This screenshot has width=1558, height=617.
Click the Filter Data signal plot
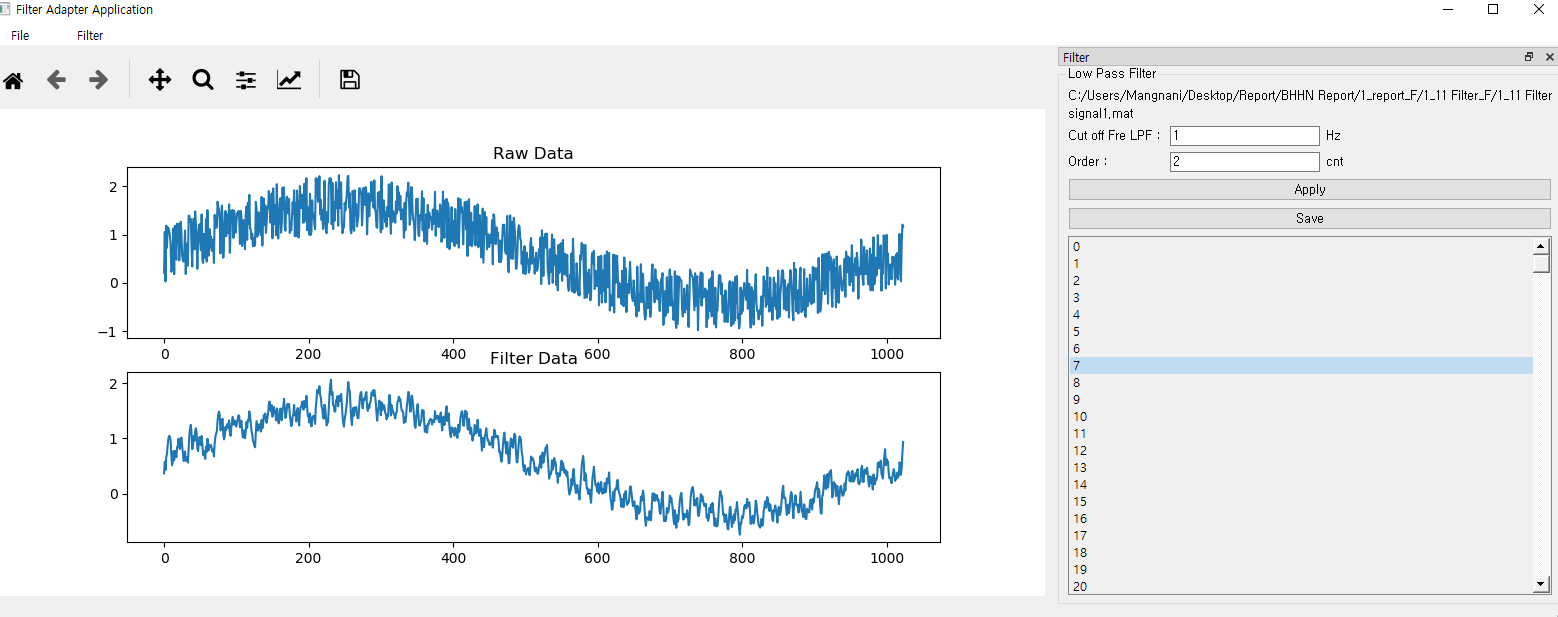[x=534, y=458]
